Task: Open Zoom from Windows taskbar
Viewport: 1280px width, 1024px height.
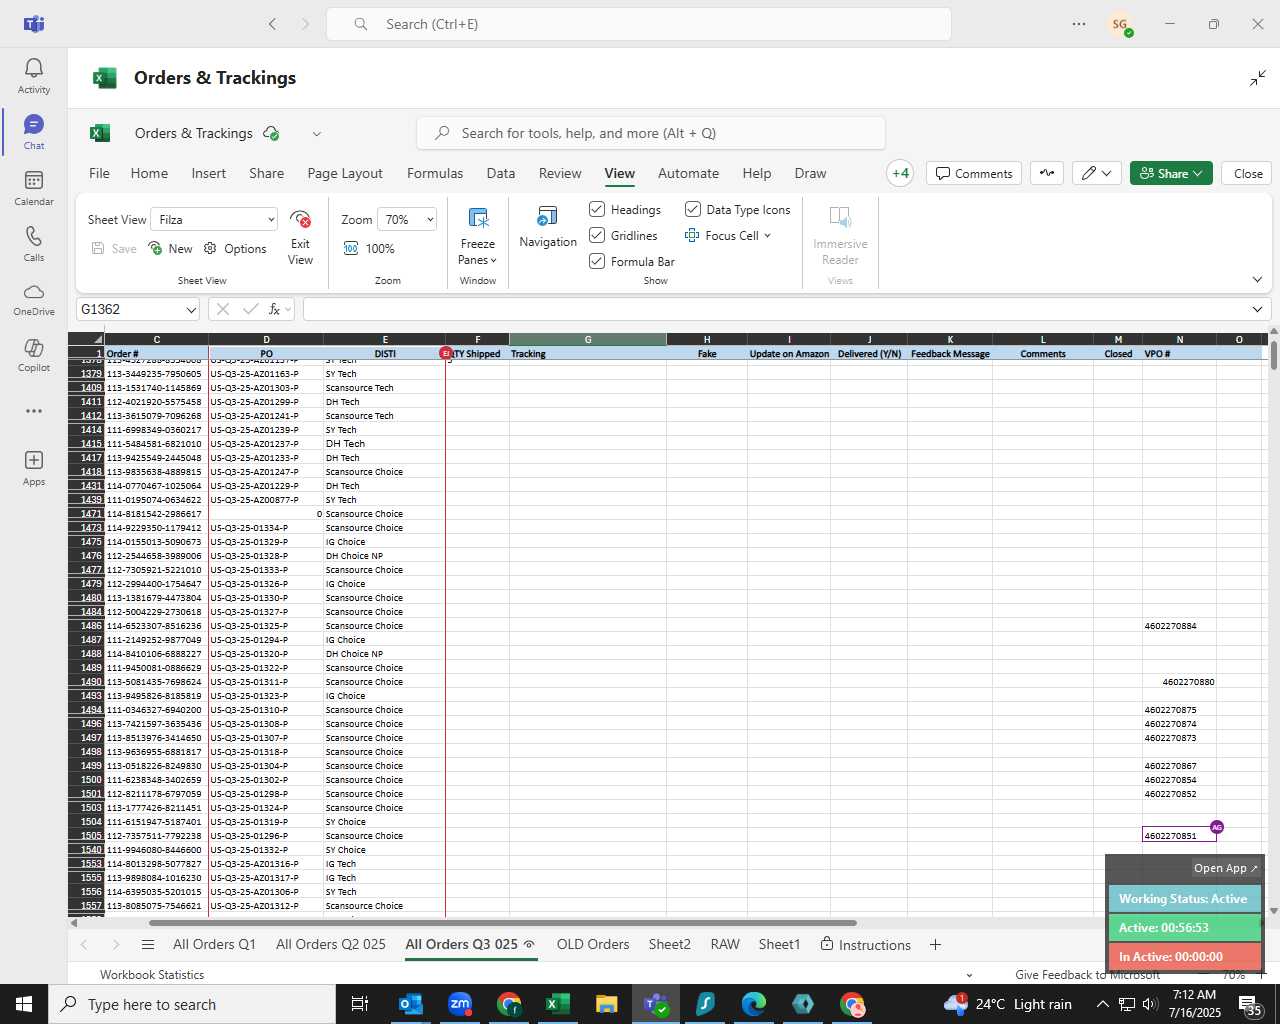Action: [x=459, y=1004]
